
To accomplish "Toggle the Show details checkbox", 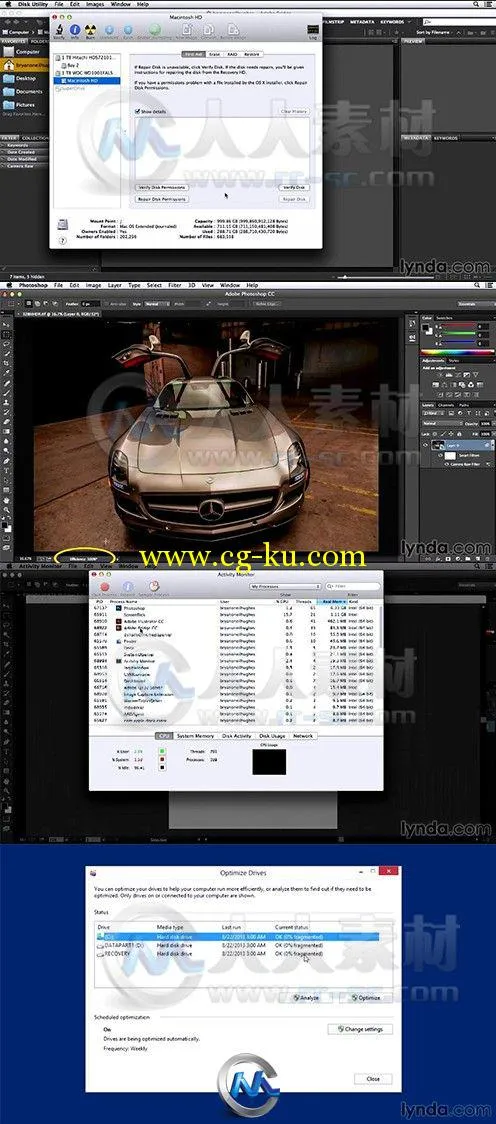I will [x=138, y=112].
